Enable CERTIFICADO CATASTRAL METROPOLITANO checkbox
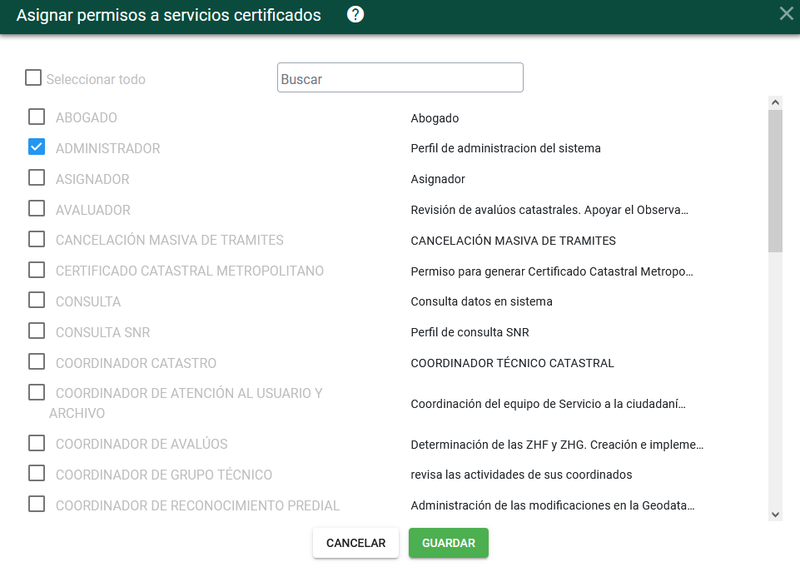 [37, 270]
